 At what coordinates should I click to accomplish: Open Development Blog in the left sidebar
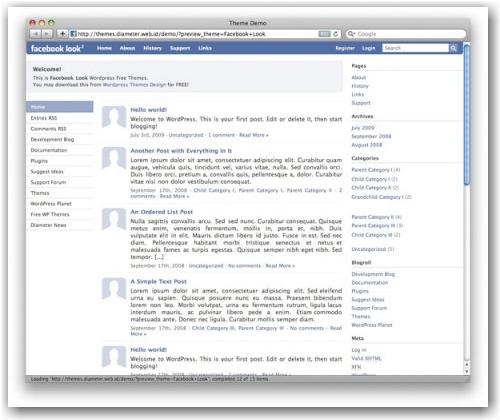click(52, 139)
